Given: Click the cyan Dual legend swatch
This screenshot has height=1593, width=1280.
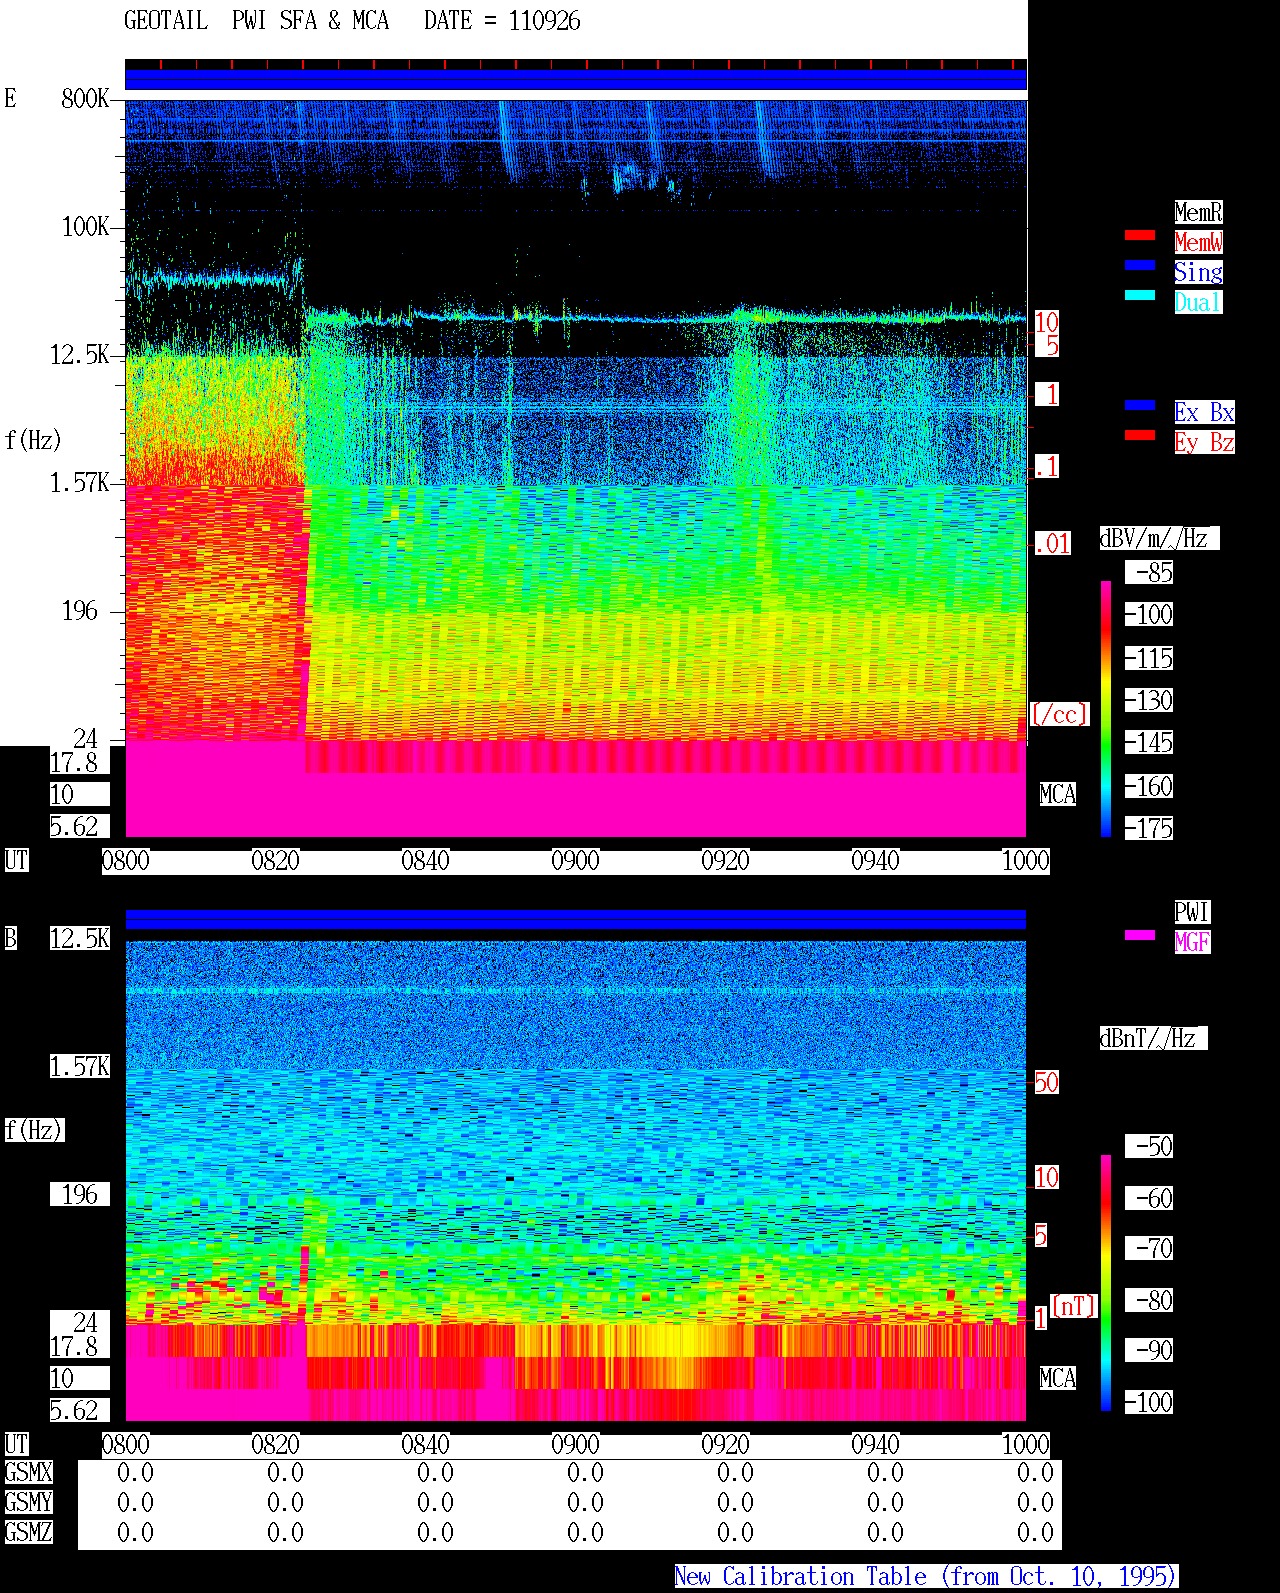Looking at the screenshot, I should [1140, 295].
